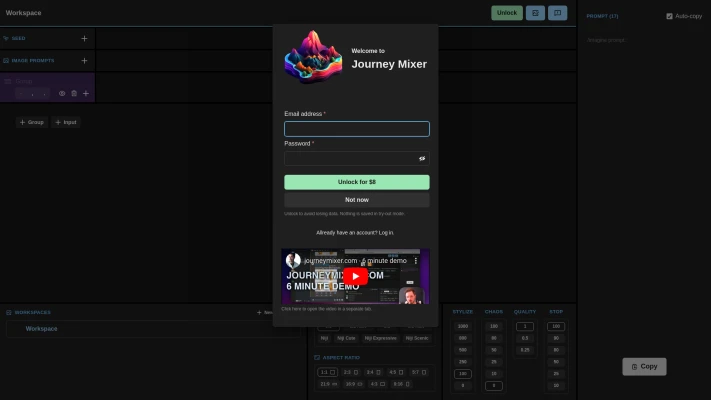Click the Workspace title in top bar
Image resolution: width=711 pixels, height=400 pixels.
pos(24,13)
